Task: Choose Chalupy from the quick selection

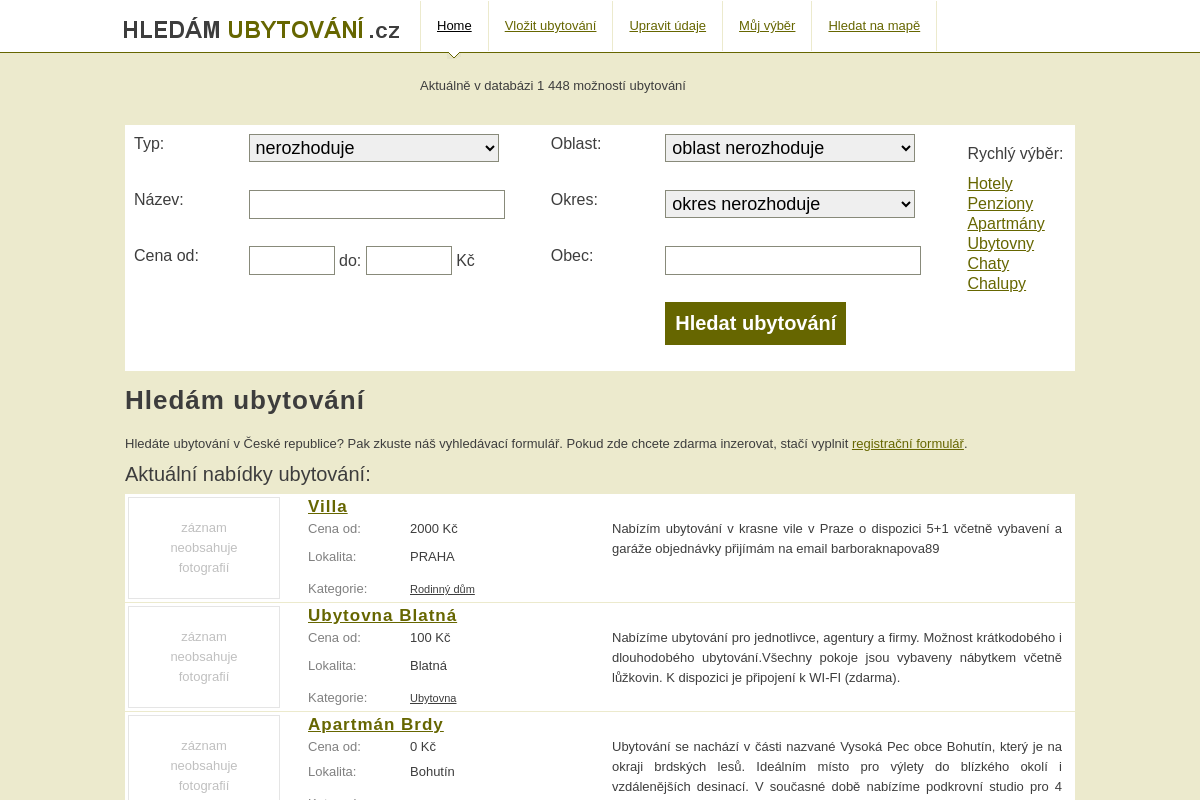Action: [x=996, y=283]
